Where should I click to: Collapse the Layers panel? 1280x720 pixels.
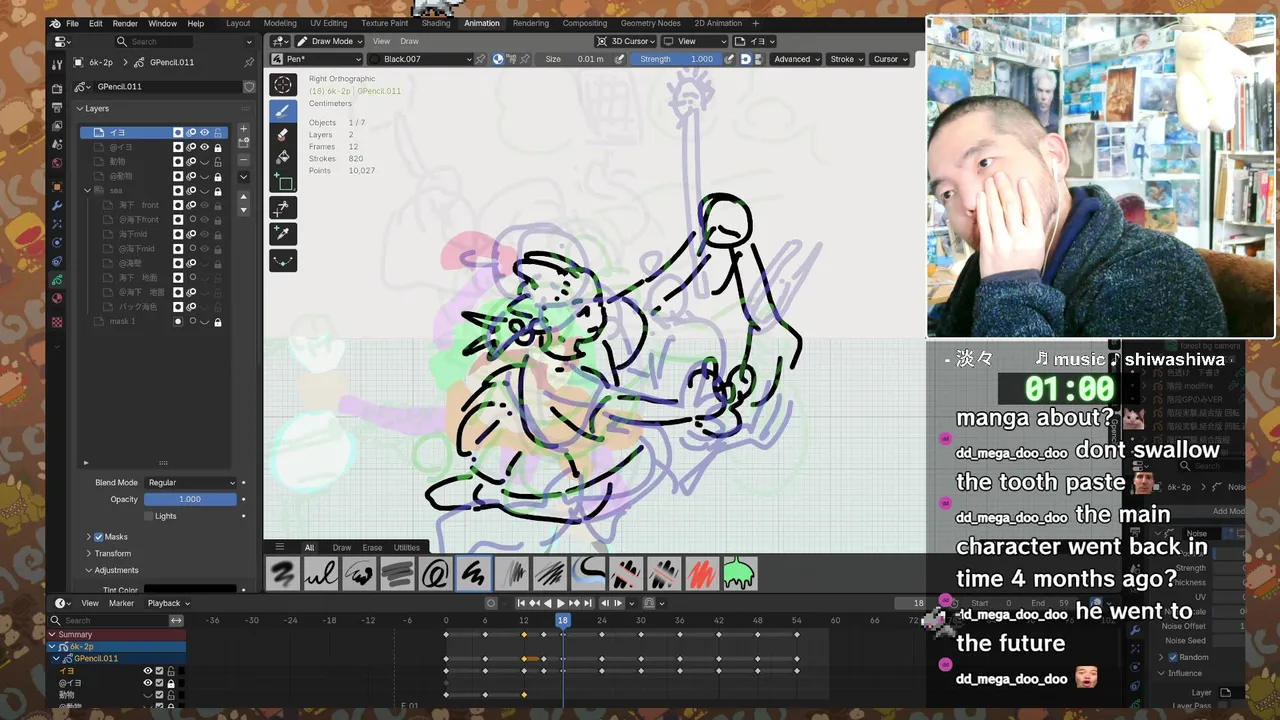tap(80, 108)
